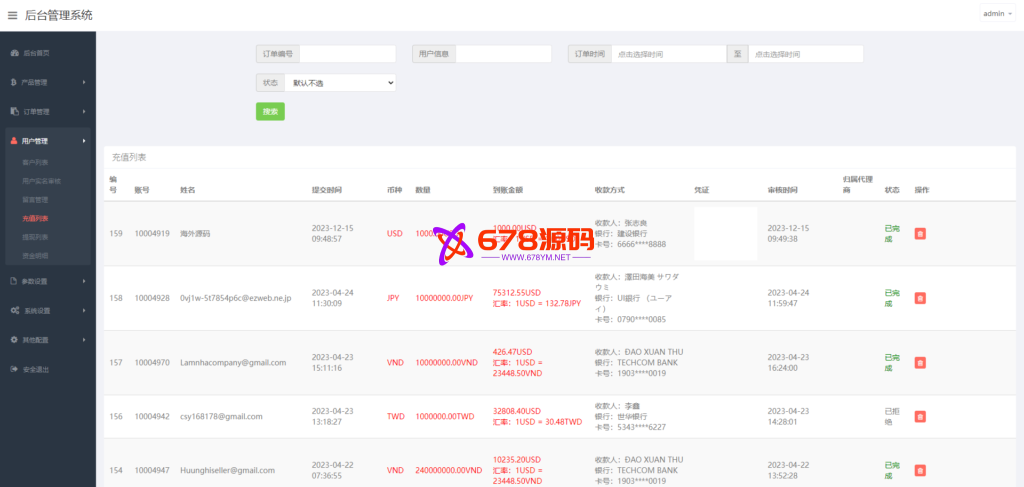Open the admin account dropdown
This screenshot has height=487, width=1024.
pyautogui.click(x=997, y=14)
